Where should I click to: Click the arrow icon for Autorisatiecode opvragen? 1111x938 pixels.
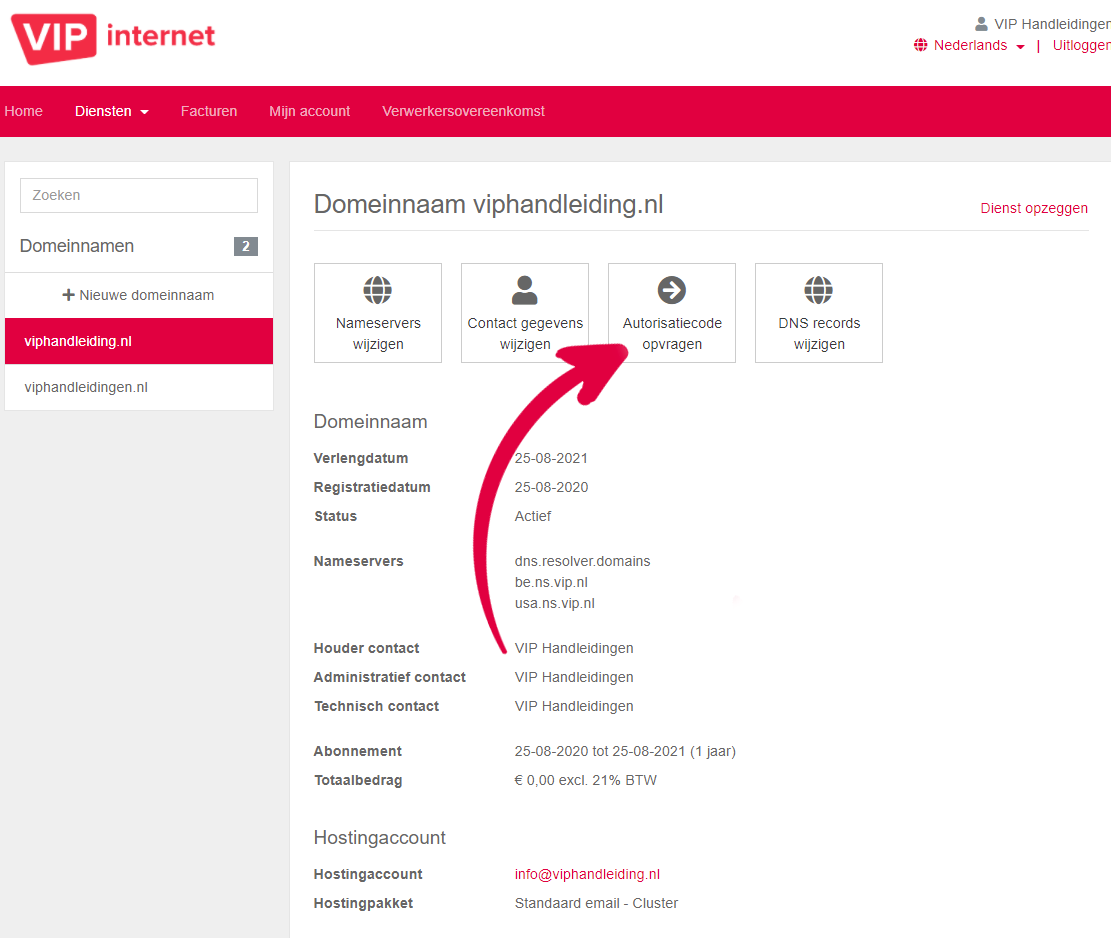pyautogui.click(x=672, y=290)
